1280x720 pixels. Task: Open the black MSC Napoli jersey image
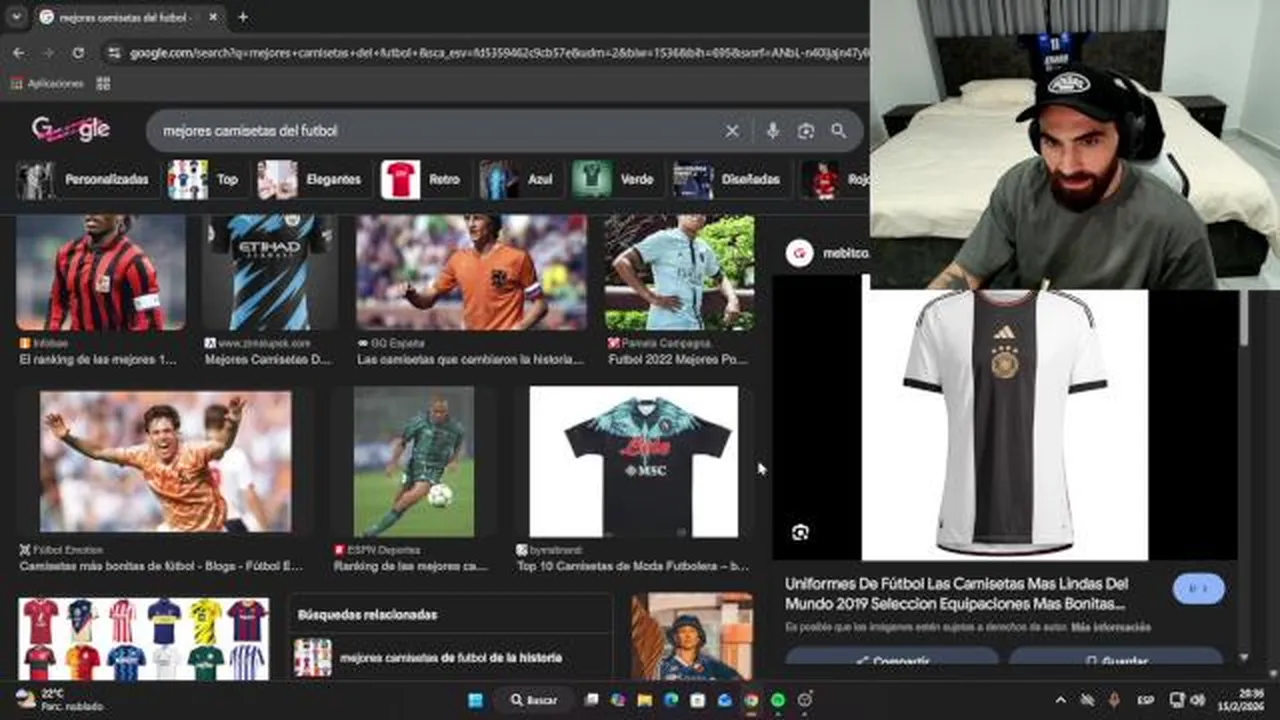(x=634, y=462)
